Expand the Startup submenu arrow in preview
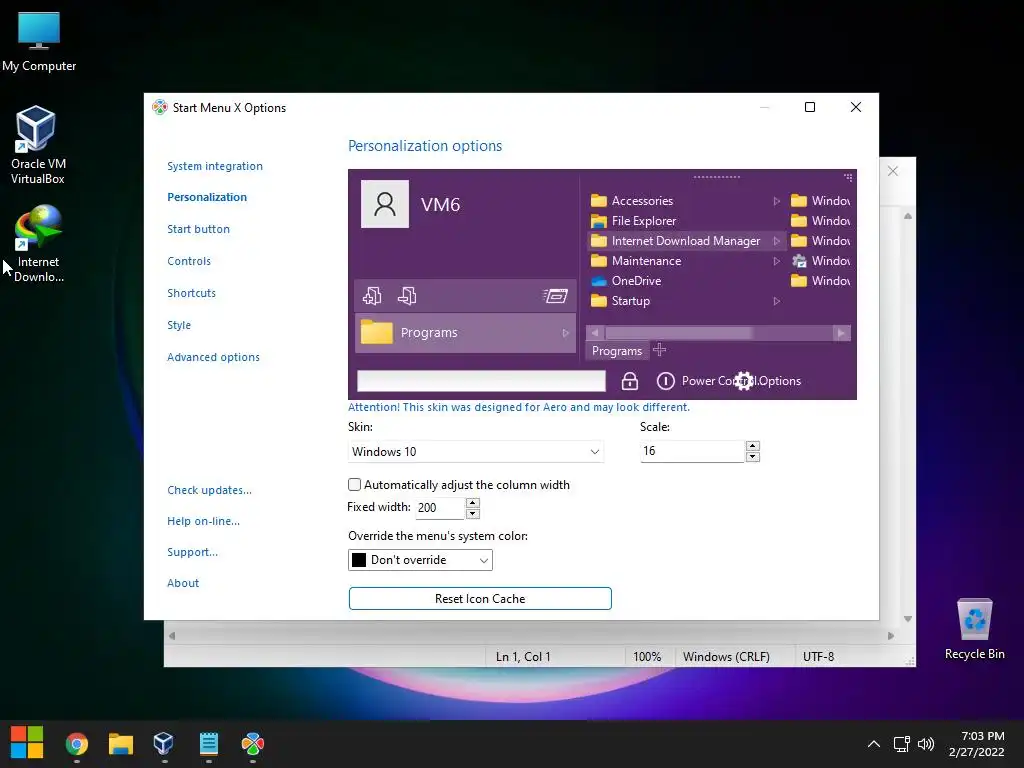1024x768 pixels. 776,301
